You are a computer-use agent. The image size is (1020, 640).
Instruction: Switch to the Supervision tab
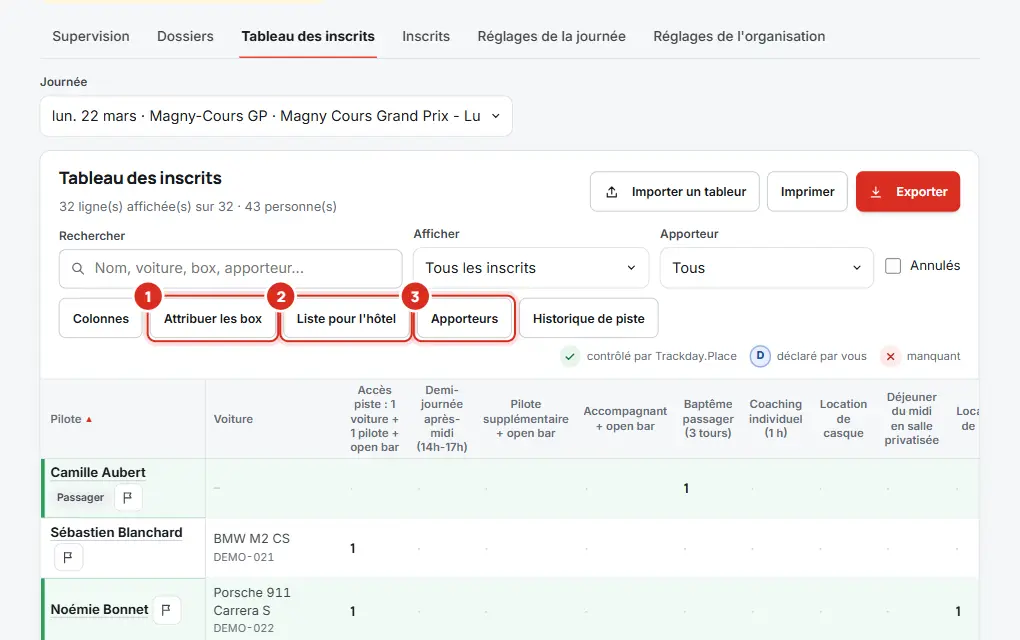(91, 36)
